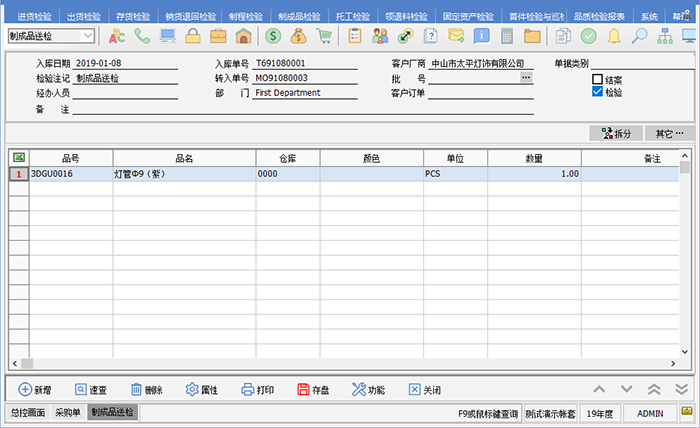This screenshot has width=700, height=428.
Task: Click the shopping cart toolbar icon
Action: pyautogui.click(x=324, y=36)
